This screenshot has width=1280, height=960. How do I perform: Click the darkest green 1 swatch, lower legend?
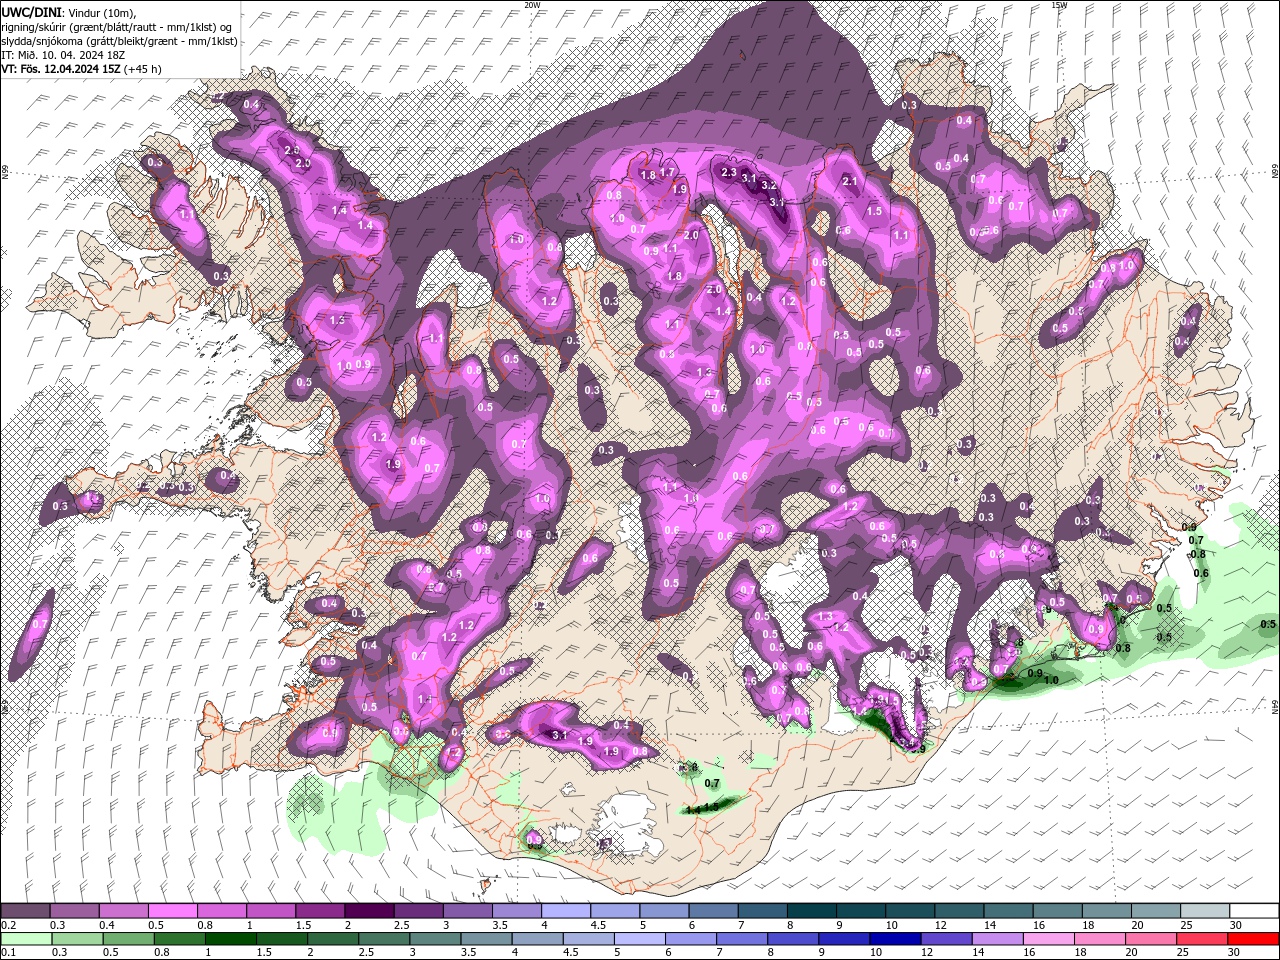click(x=230, y=939)
